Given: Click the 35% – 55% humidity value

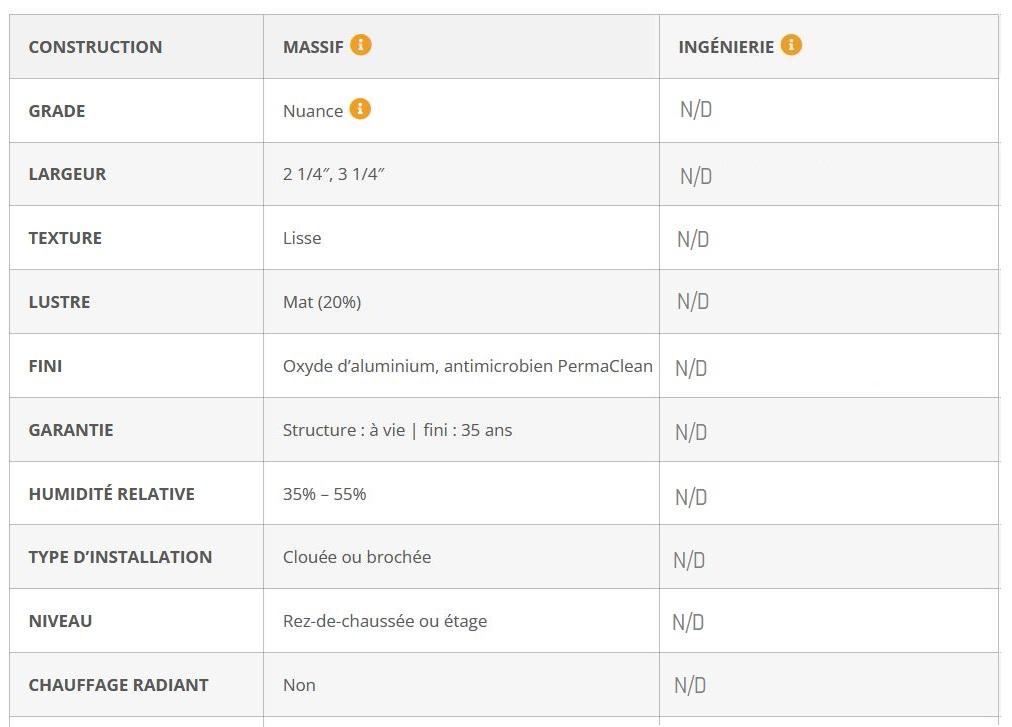Looking at the screenshot, I should click(x=325, y=494).
